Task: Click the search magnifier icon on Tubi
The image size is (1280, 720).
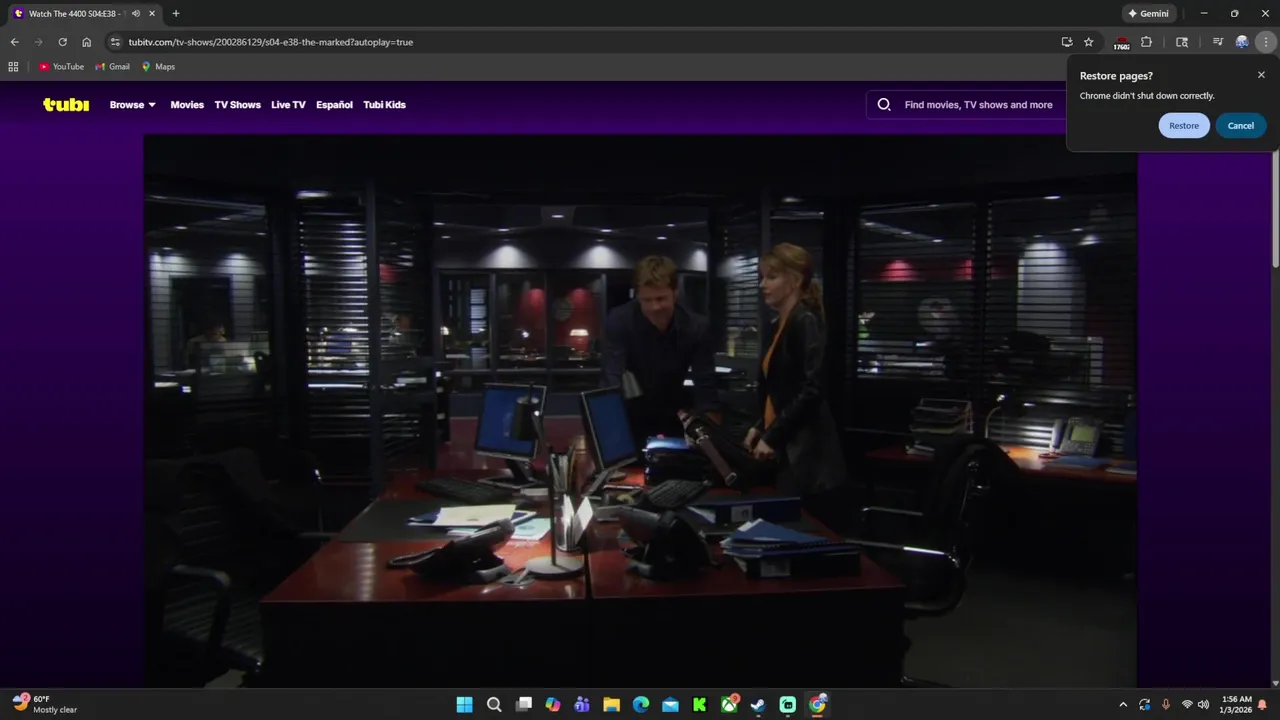Action: tap(884, 104)
